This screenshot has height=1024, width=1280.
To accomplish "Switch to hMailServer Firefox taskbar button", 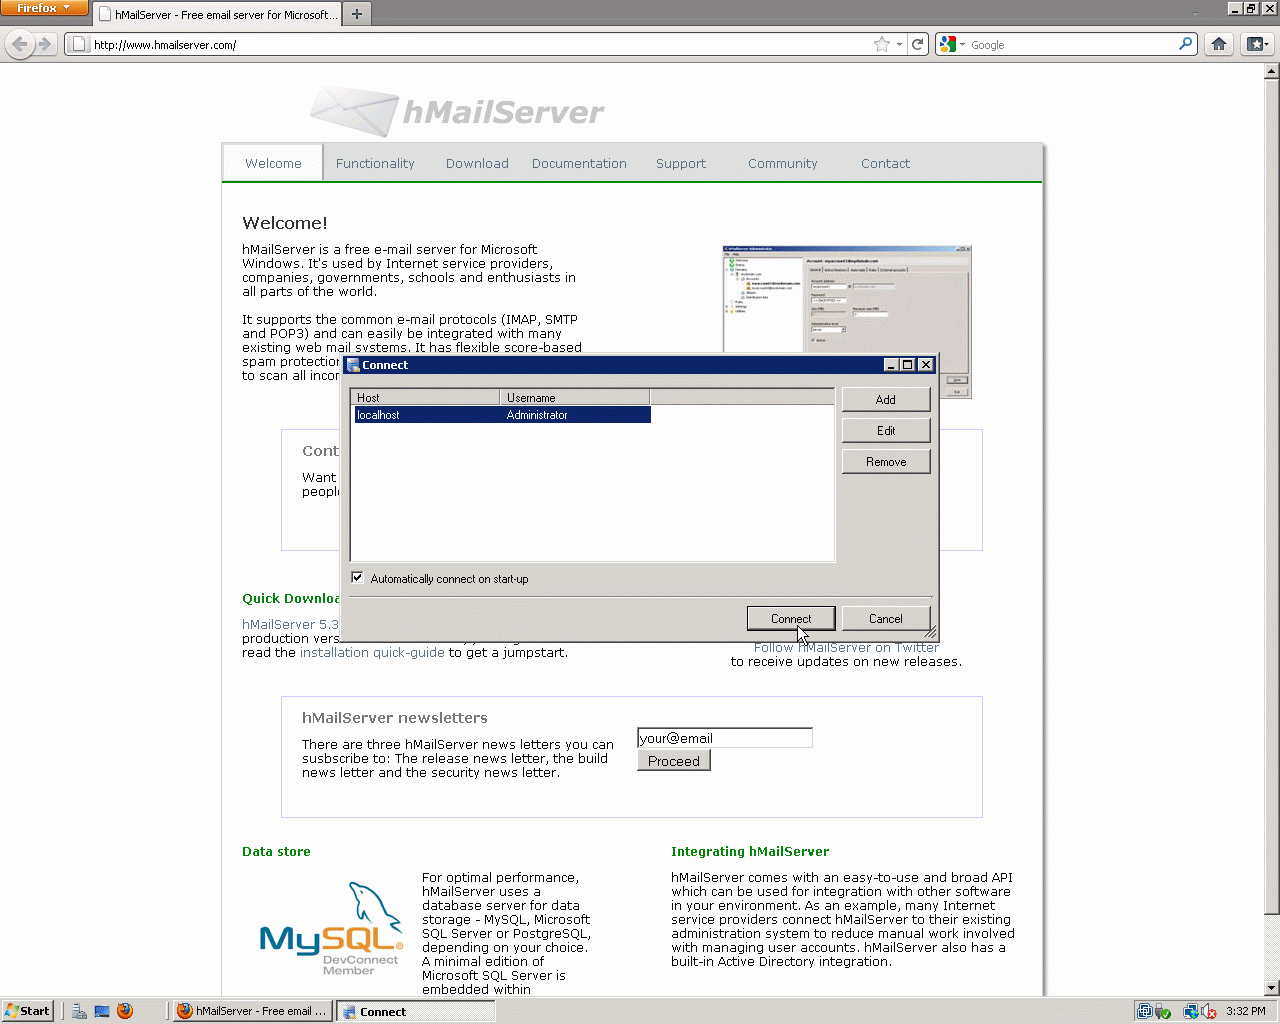I will point(251,1011).
